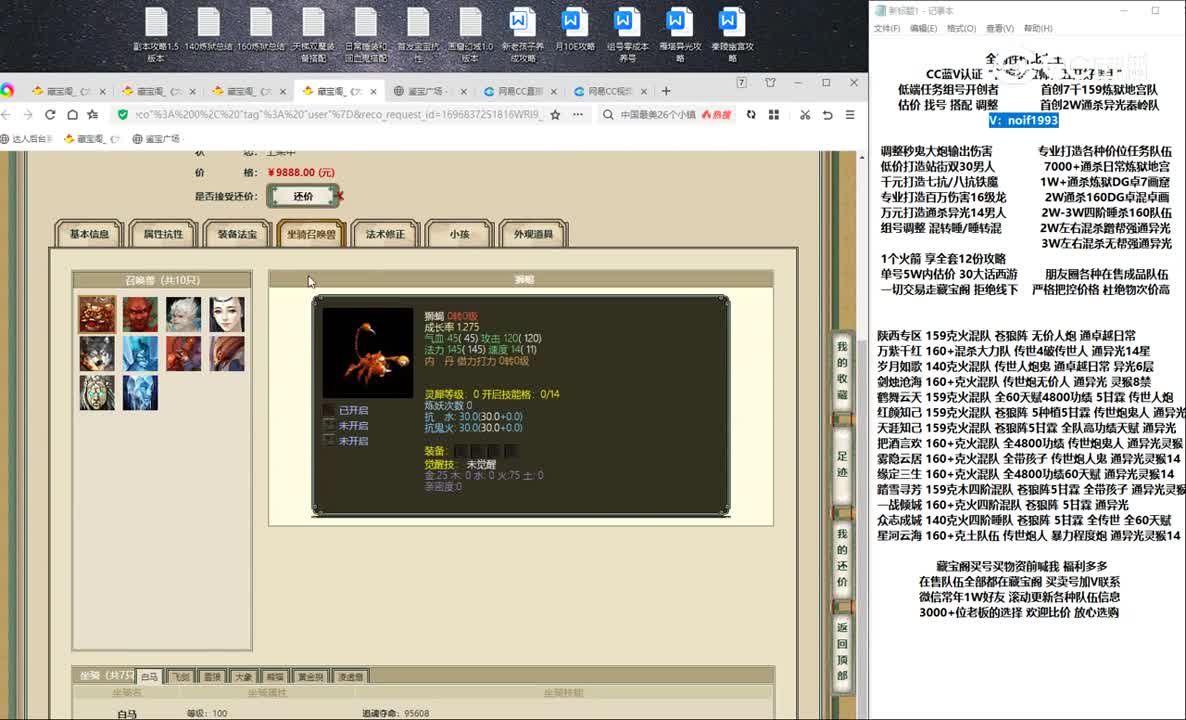The height and width of the screenshot is (720, 1186).
Task: Reload the current browser page
Action: tap(50, 115)
